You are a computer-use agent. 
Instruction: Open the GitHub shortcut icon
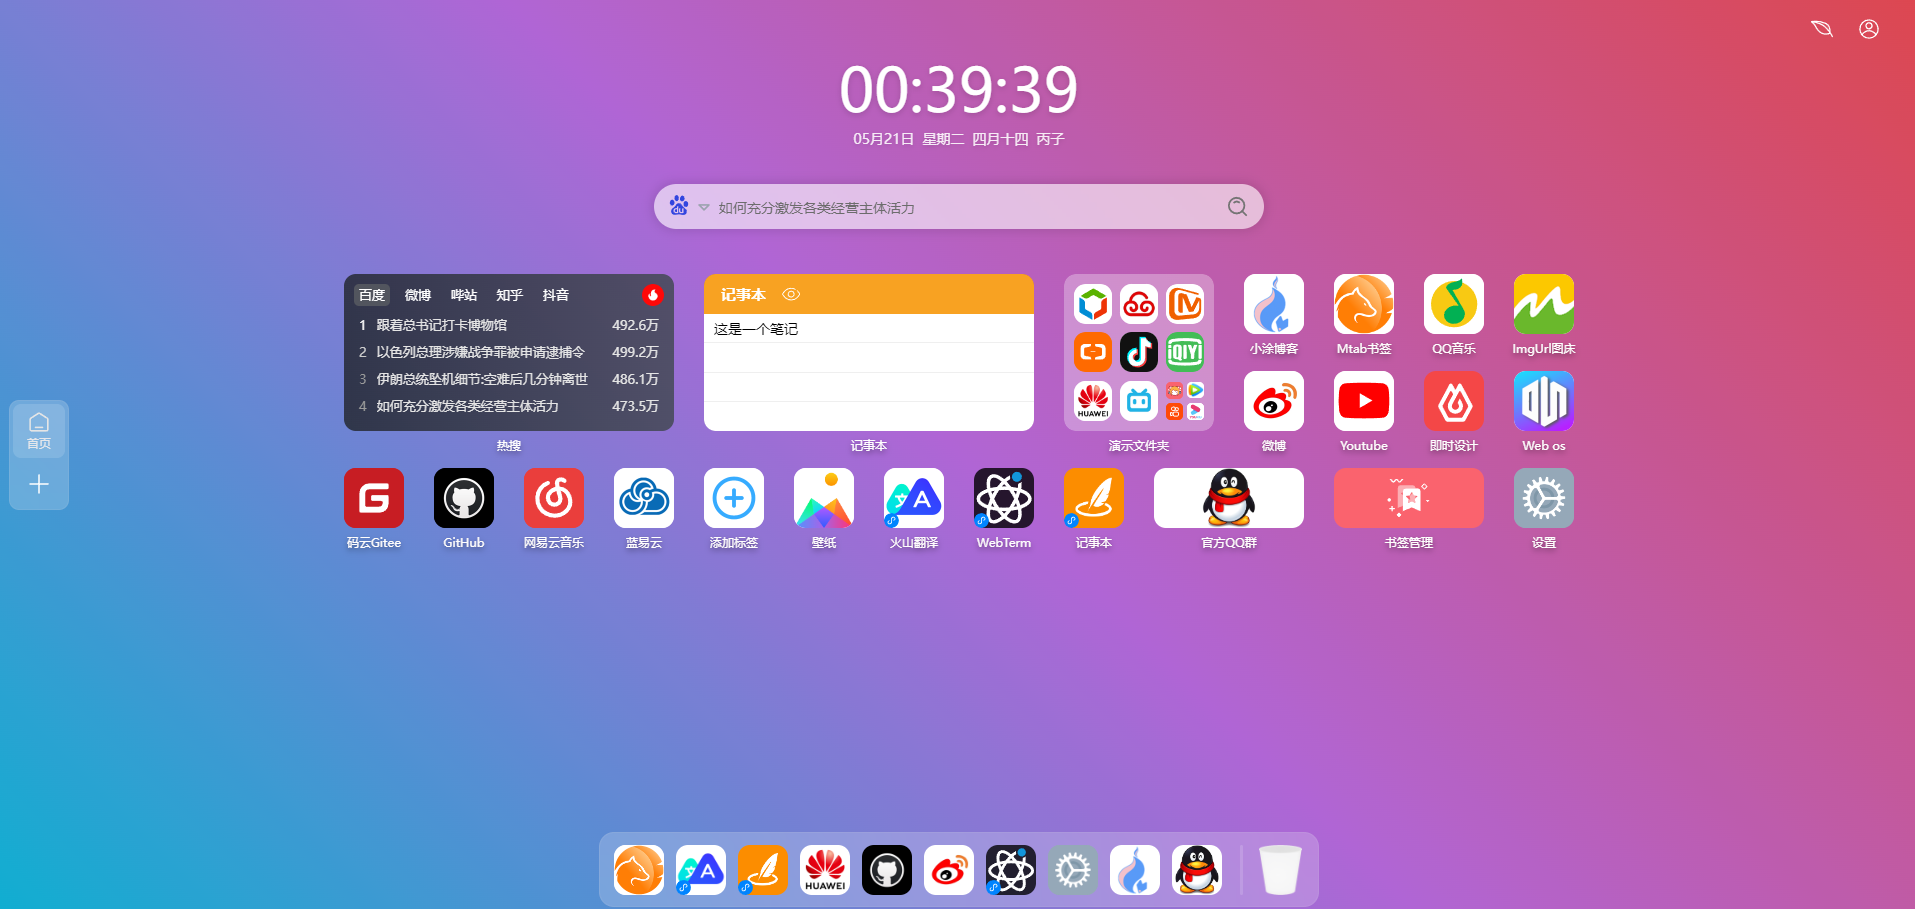[x=463, y=498]
